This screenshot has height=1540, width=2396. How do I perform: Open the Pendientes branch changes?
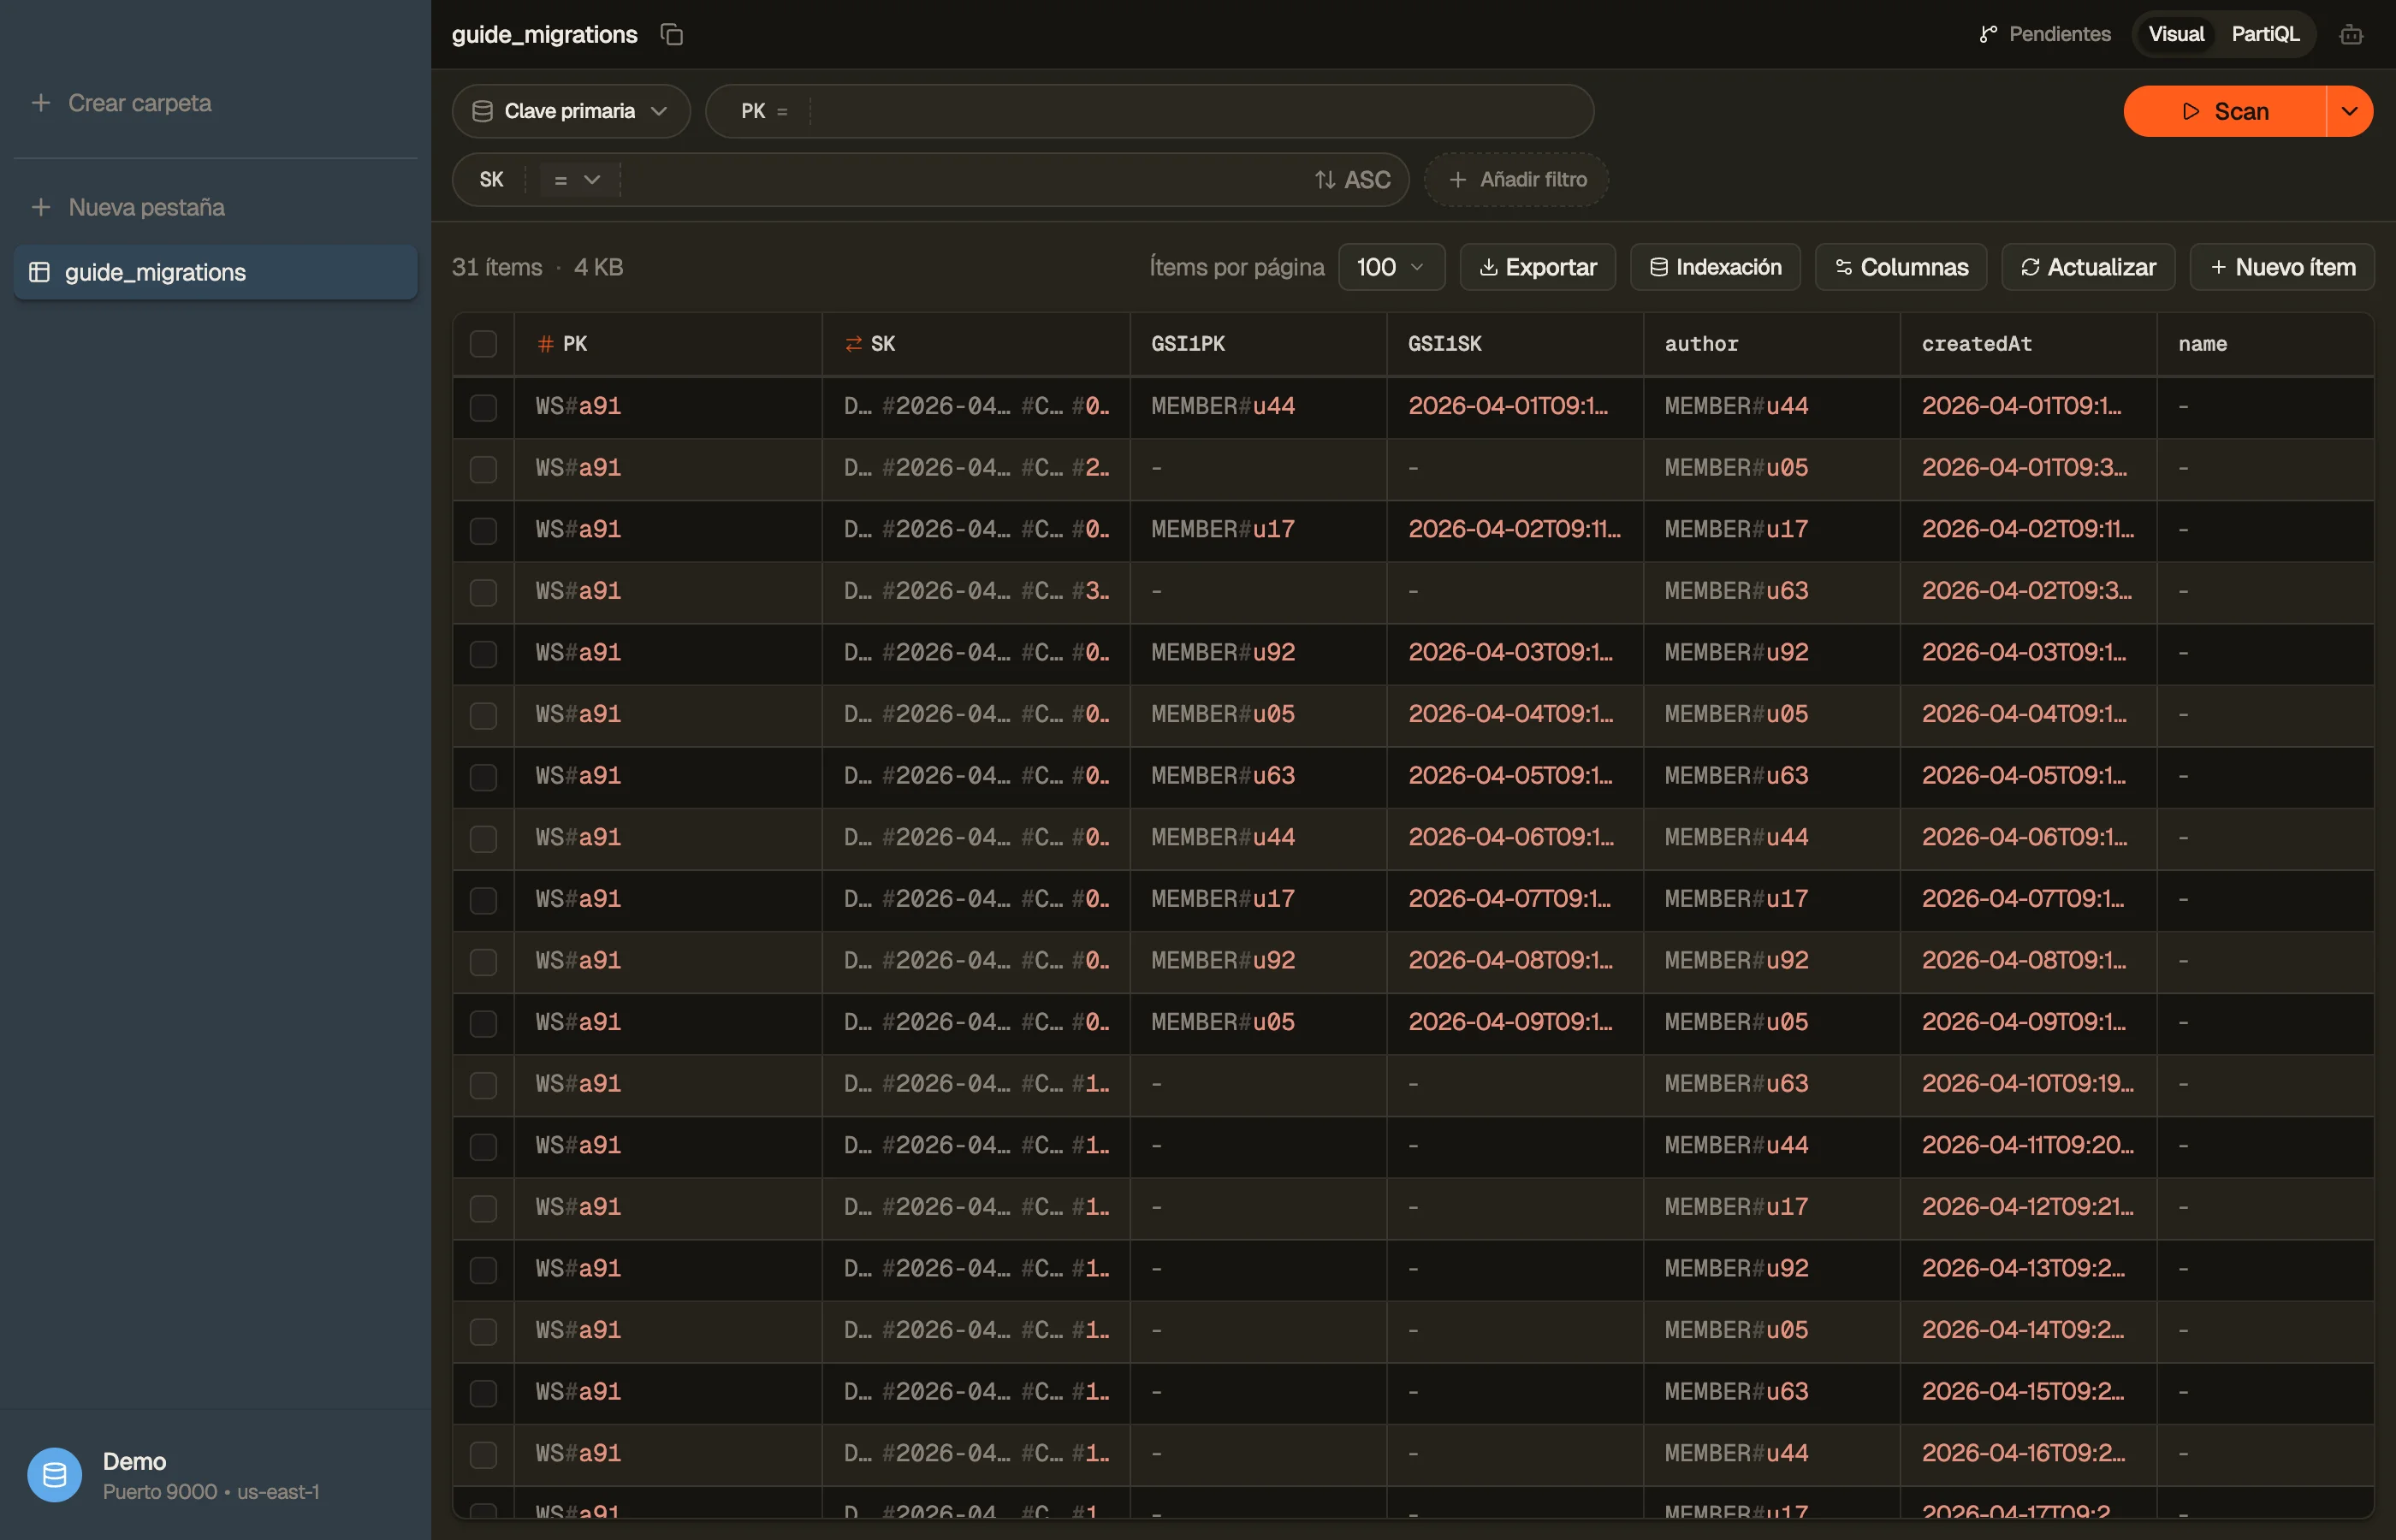click(x=2044, y=34)
